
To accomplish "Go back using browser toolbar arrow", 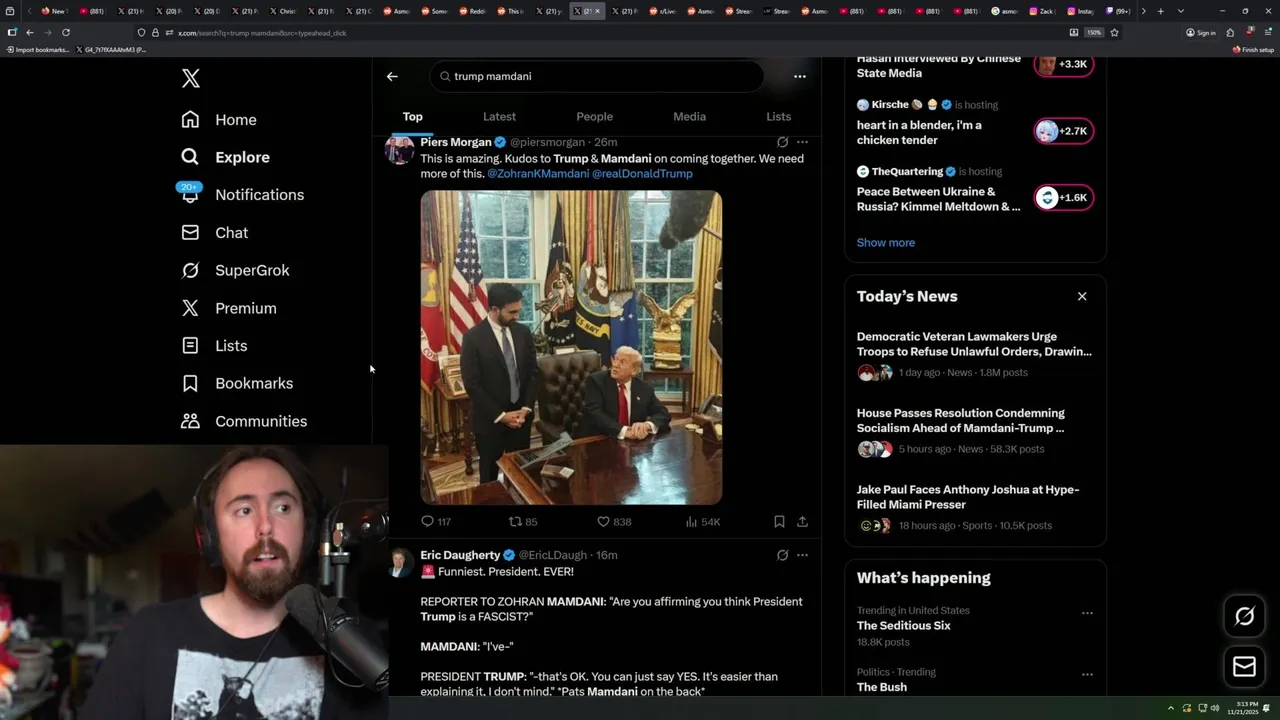I will (29, 33).
